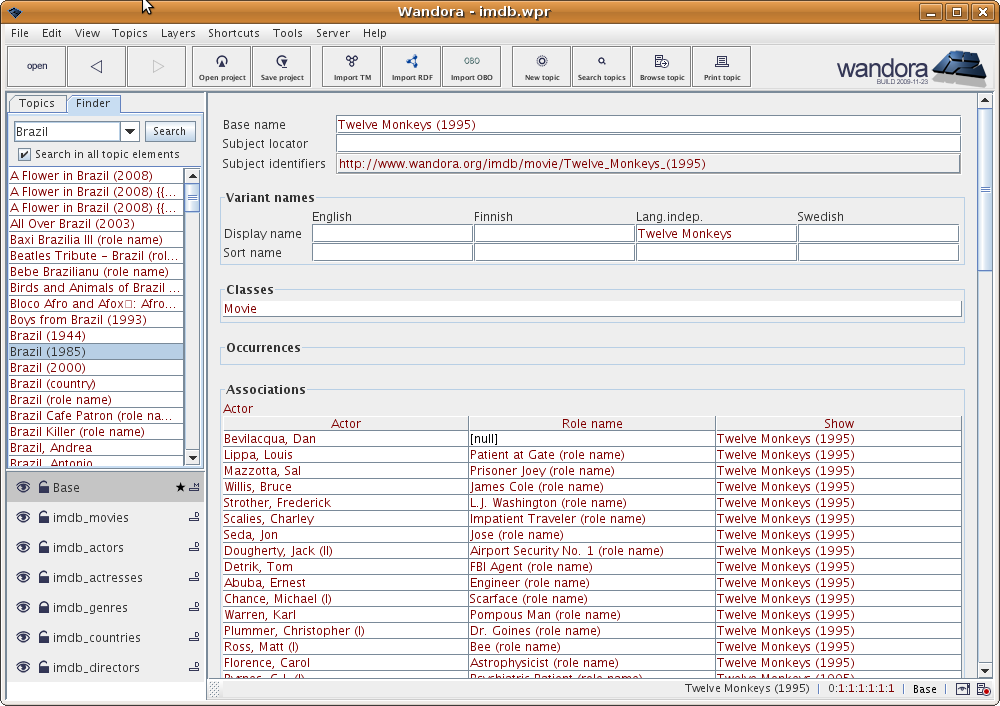Image resolution: width=1000 pixels, height=706 pixels.
Task: Click the Subject locator input field
Action: pos(647,144)
